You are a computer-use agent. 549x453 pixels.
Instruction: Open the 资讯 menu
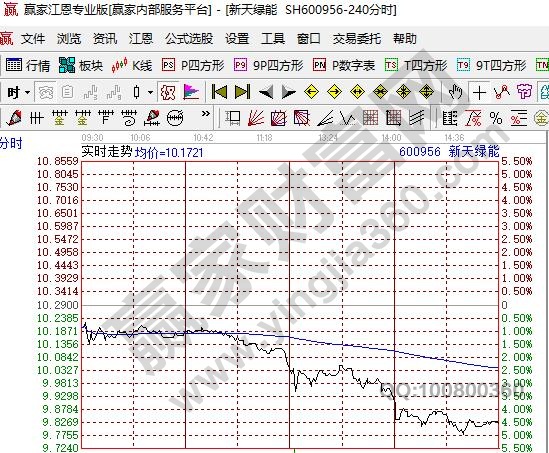(x=105, y=39)
